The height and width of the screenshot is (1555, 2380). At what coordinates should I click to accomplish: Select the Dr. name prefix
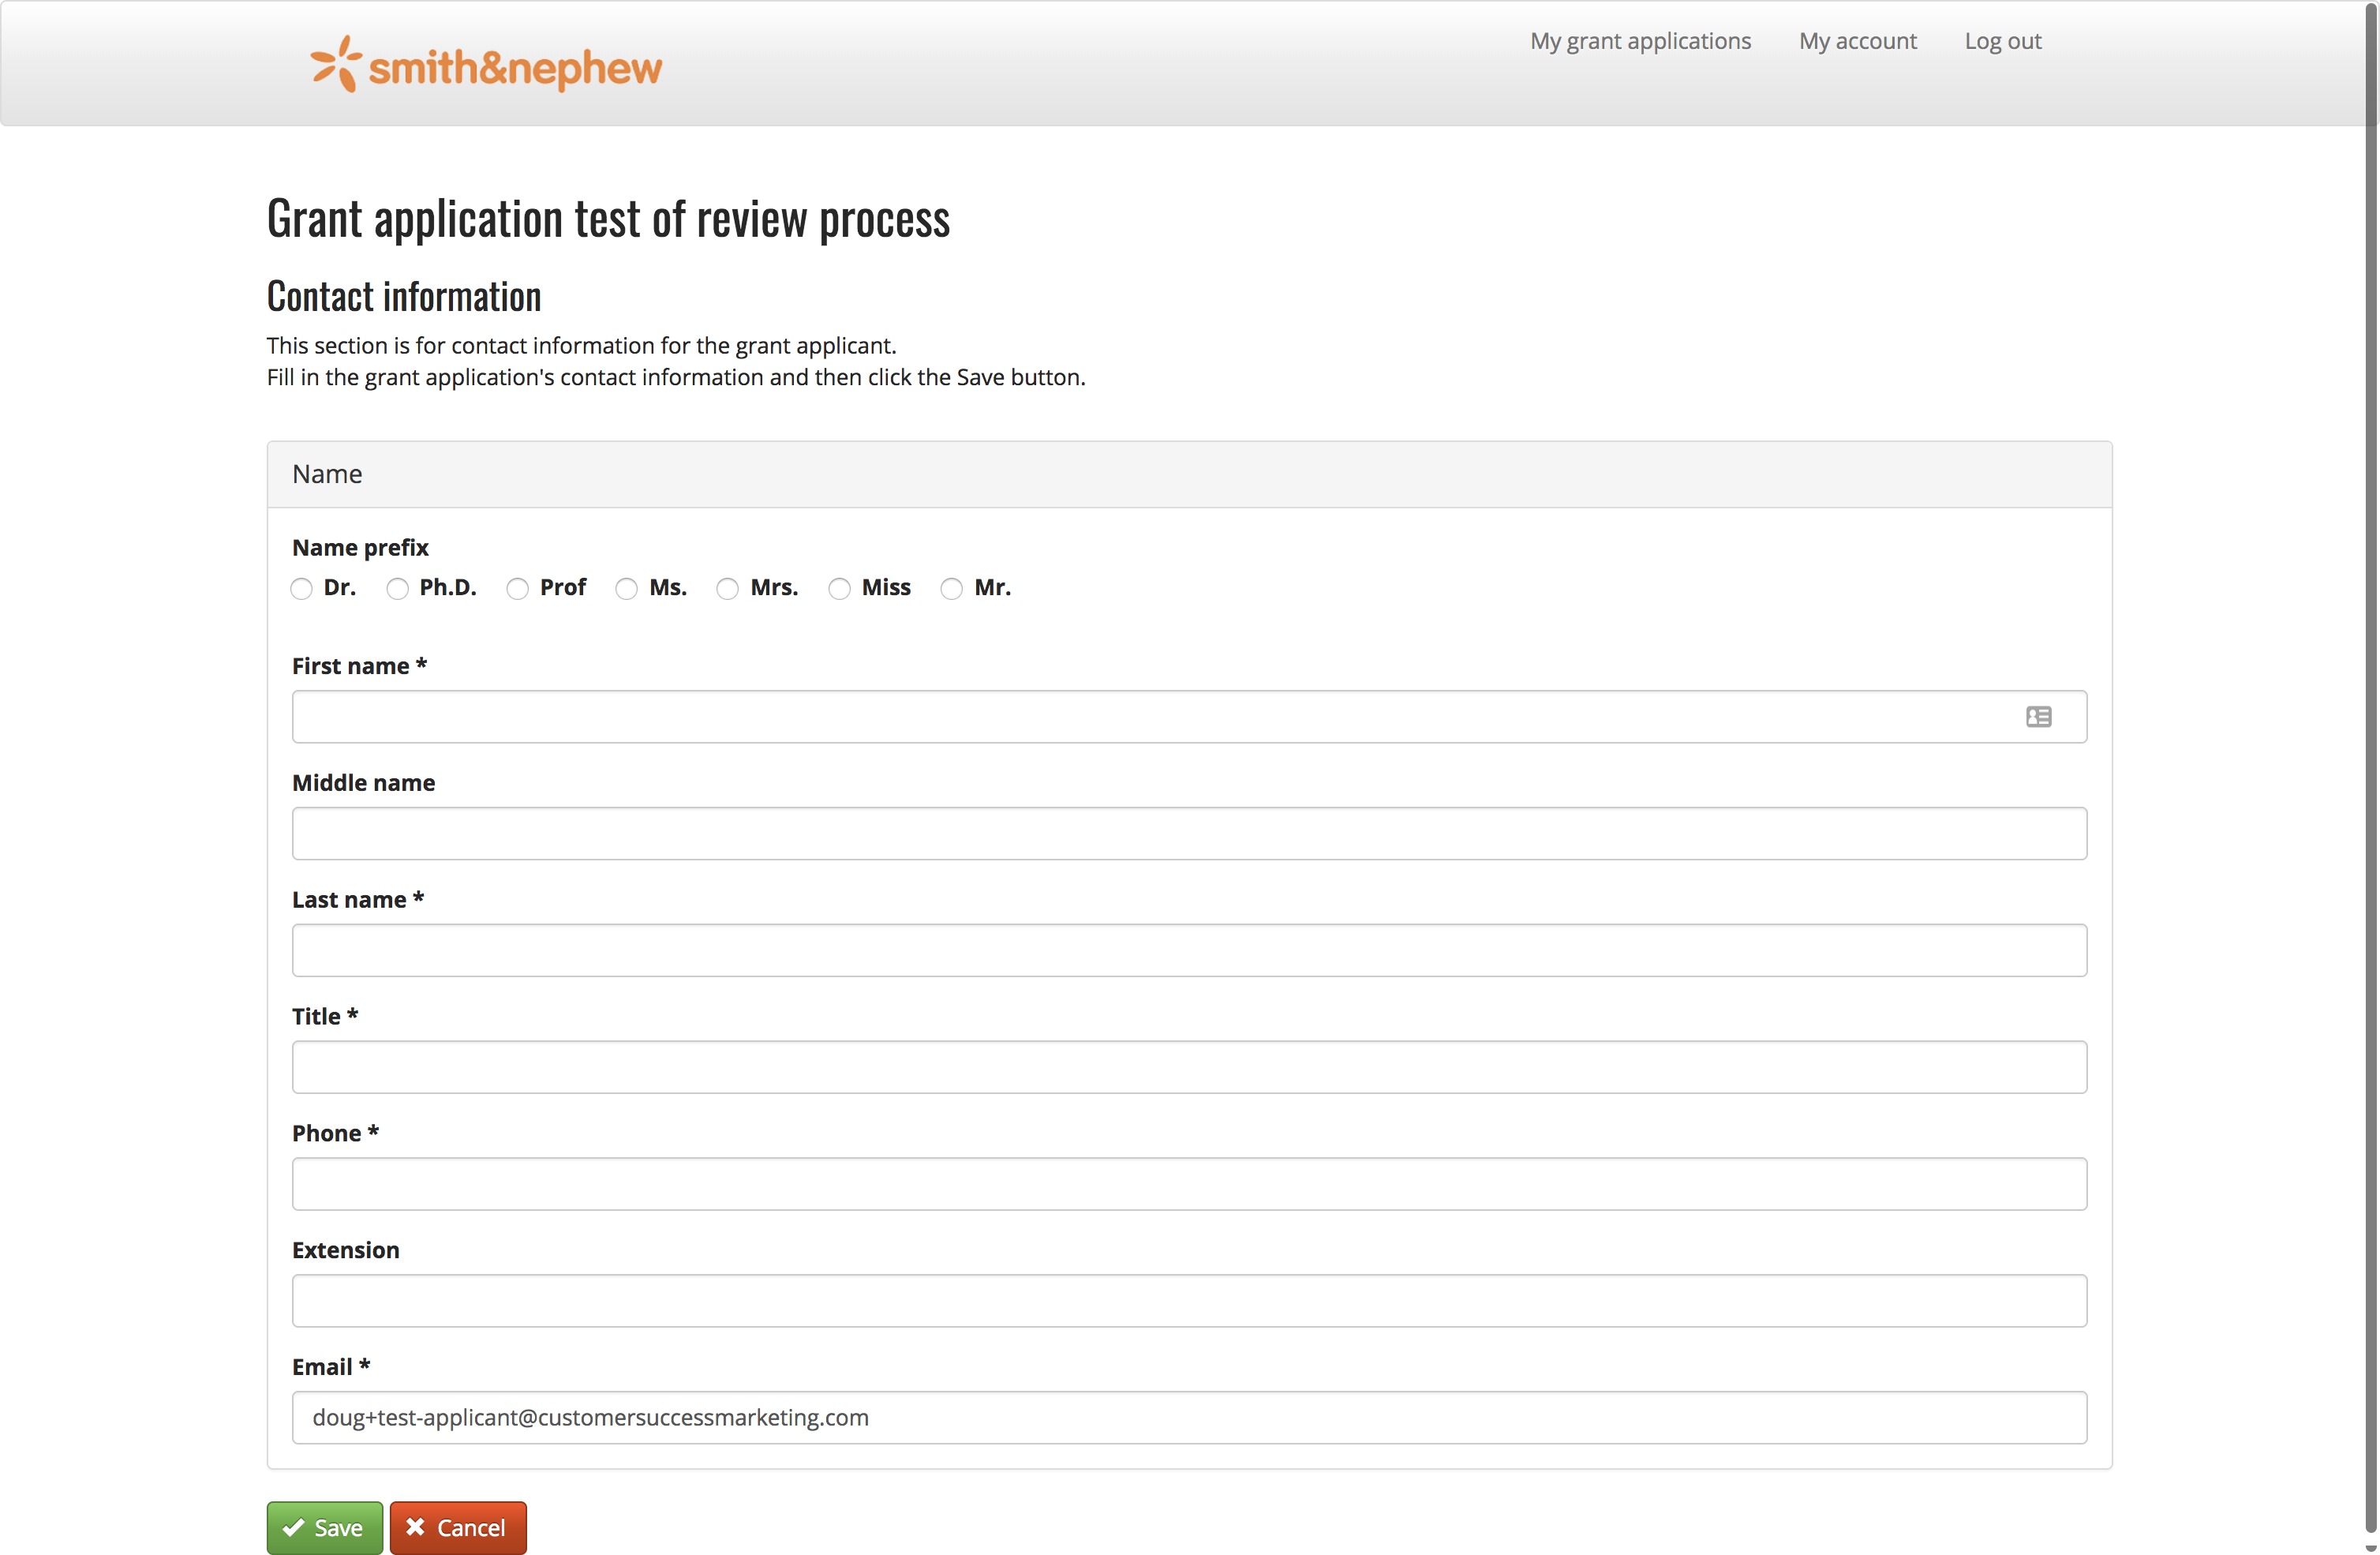301,589
